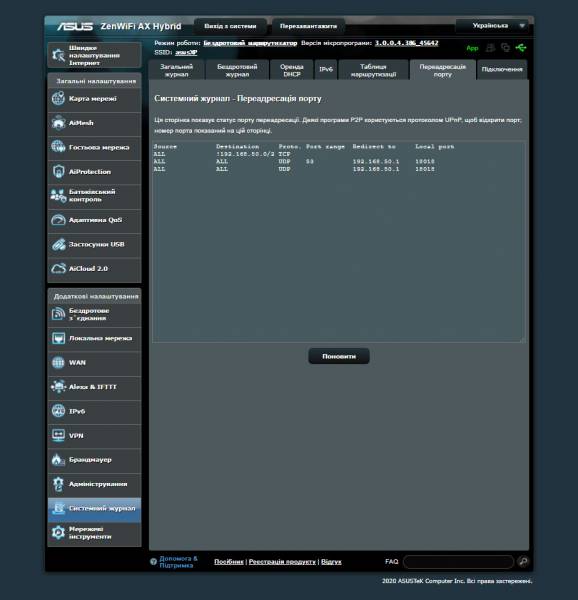Select the Адаптивна QoS gauge icon
Viewport: 578px width, 600px height.
pyautogui.click(x=58, y=220)
